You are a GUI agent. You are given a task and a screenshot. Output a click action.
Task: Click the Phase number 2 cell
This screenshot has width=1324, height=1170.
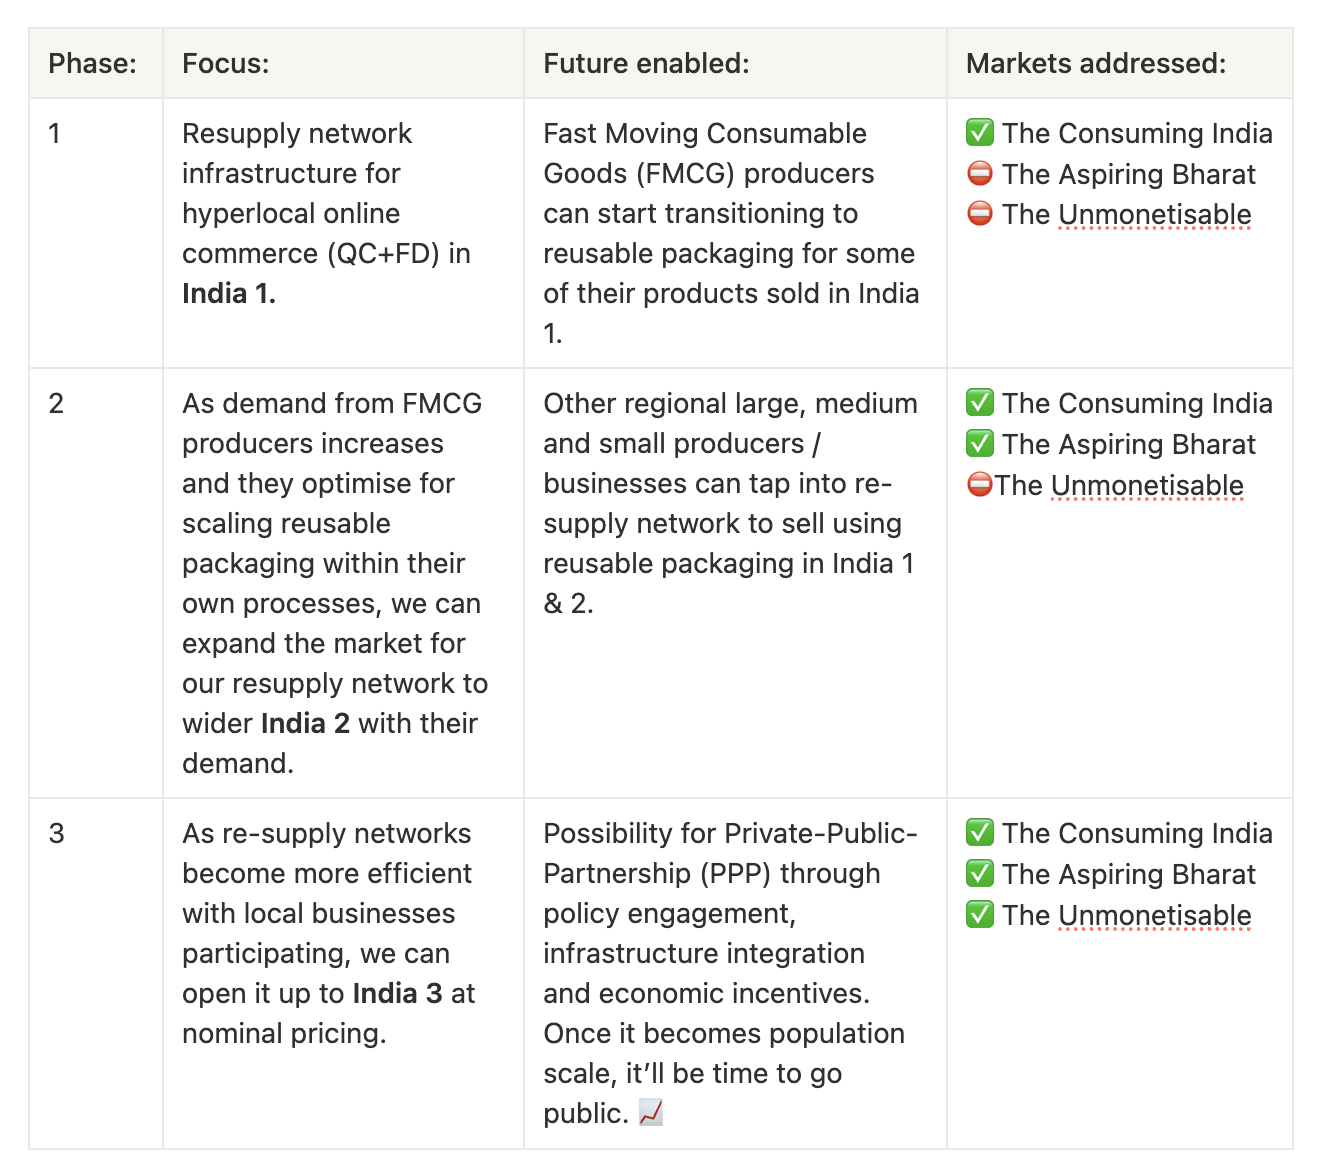[x=96, y=583]
